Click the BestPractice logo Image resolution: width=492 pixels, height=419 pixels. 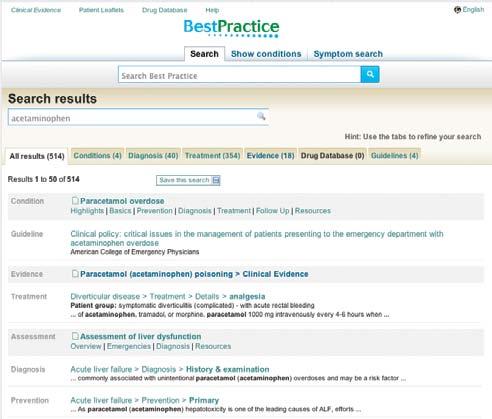(231, 28)
